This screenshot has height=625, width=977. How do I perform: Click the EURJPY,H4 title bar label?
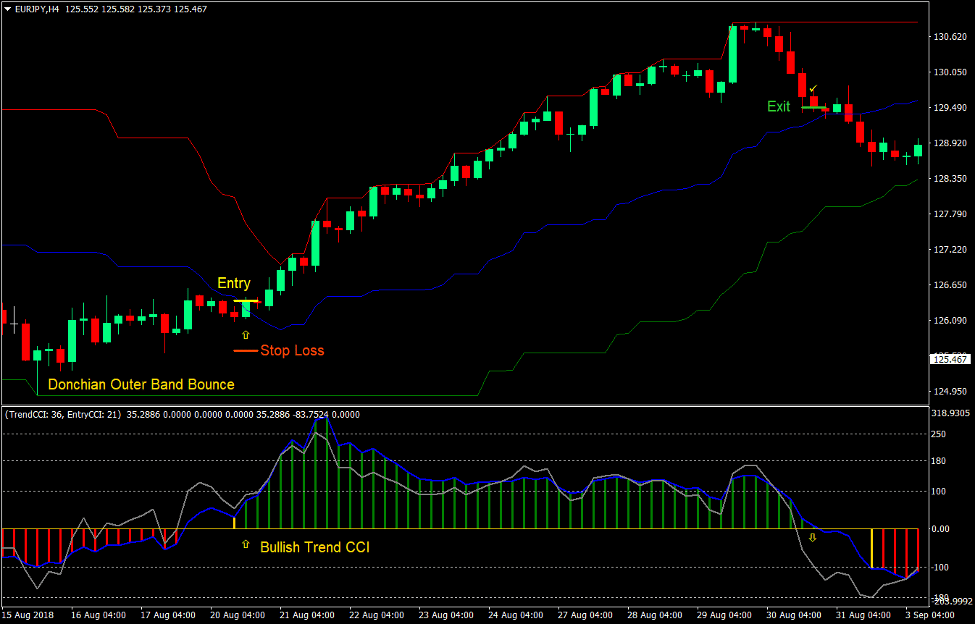[35, 8]
